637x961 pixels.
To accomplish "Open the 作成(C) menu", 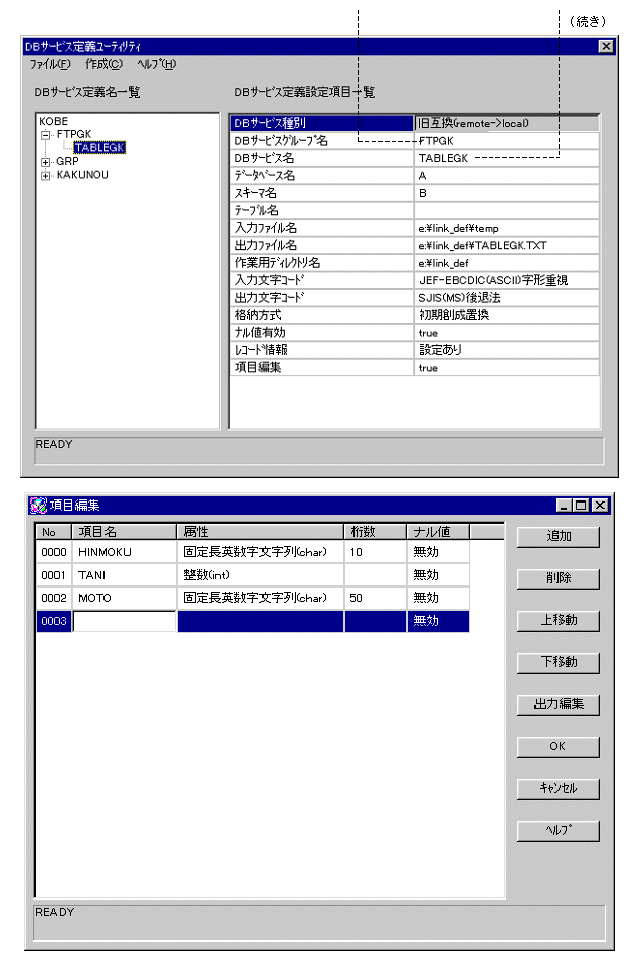I will (104, 64).
